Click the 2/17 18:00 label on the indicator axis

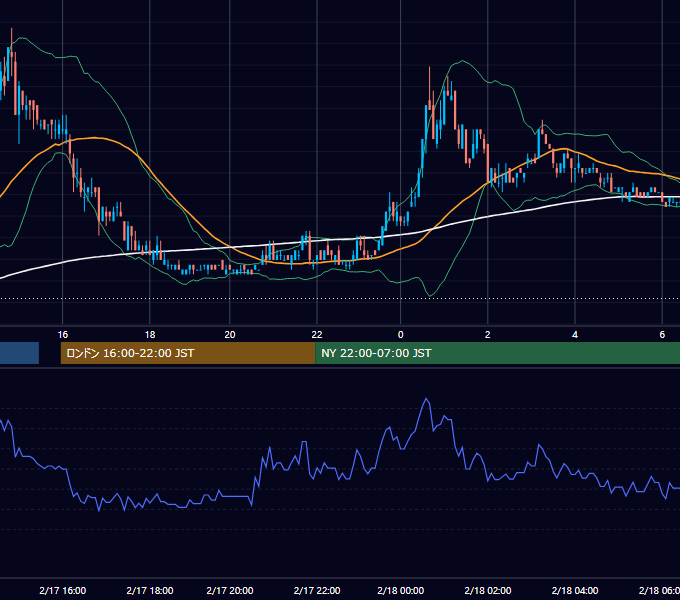[x=150, y=590]
